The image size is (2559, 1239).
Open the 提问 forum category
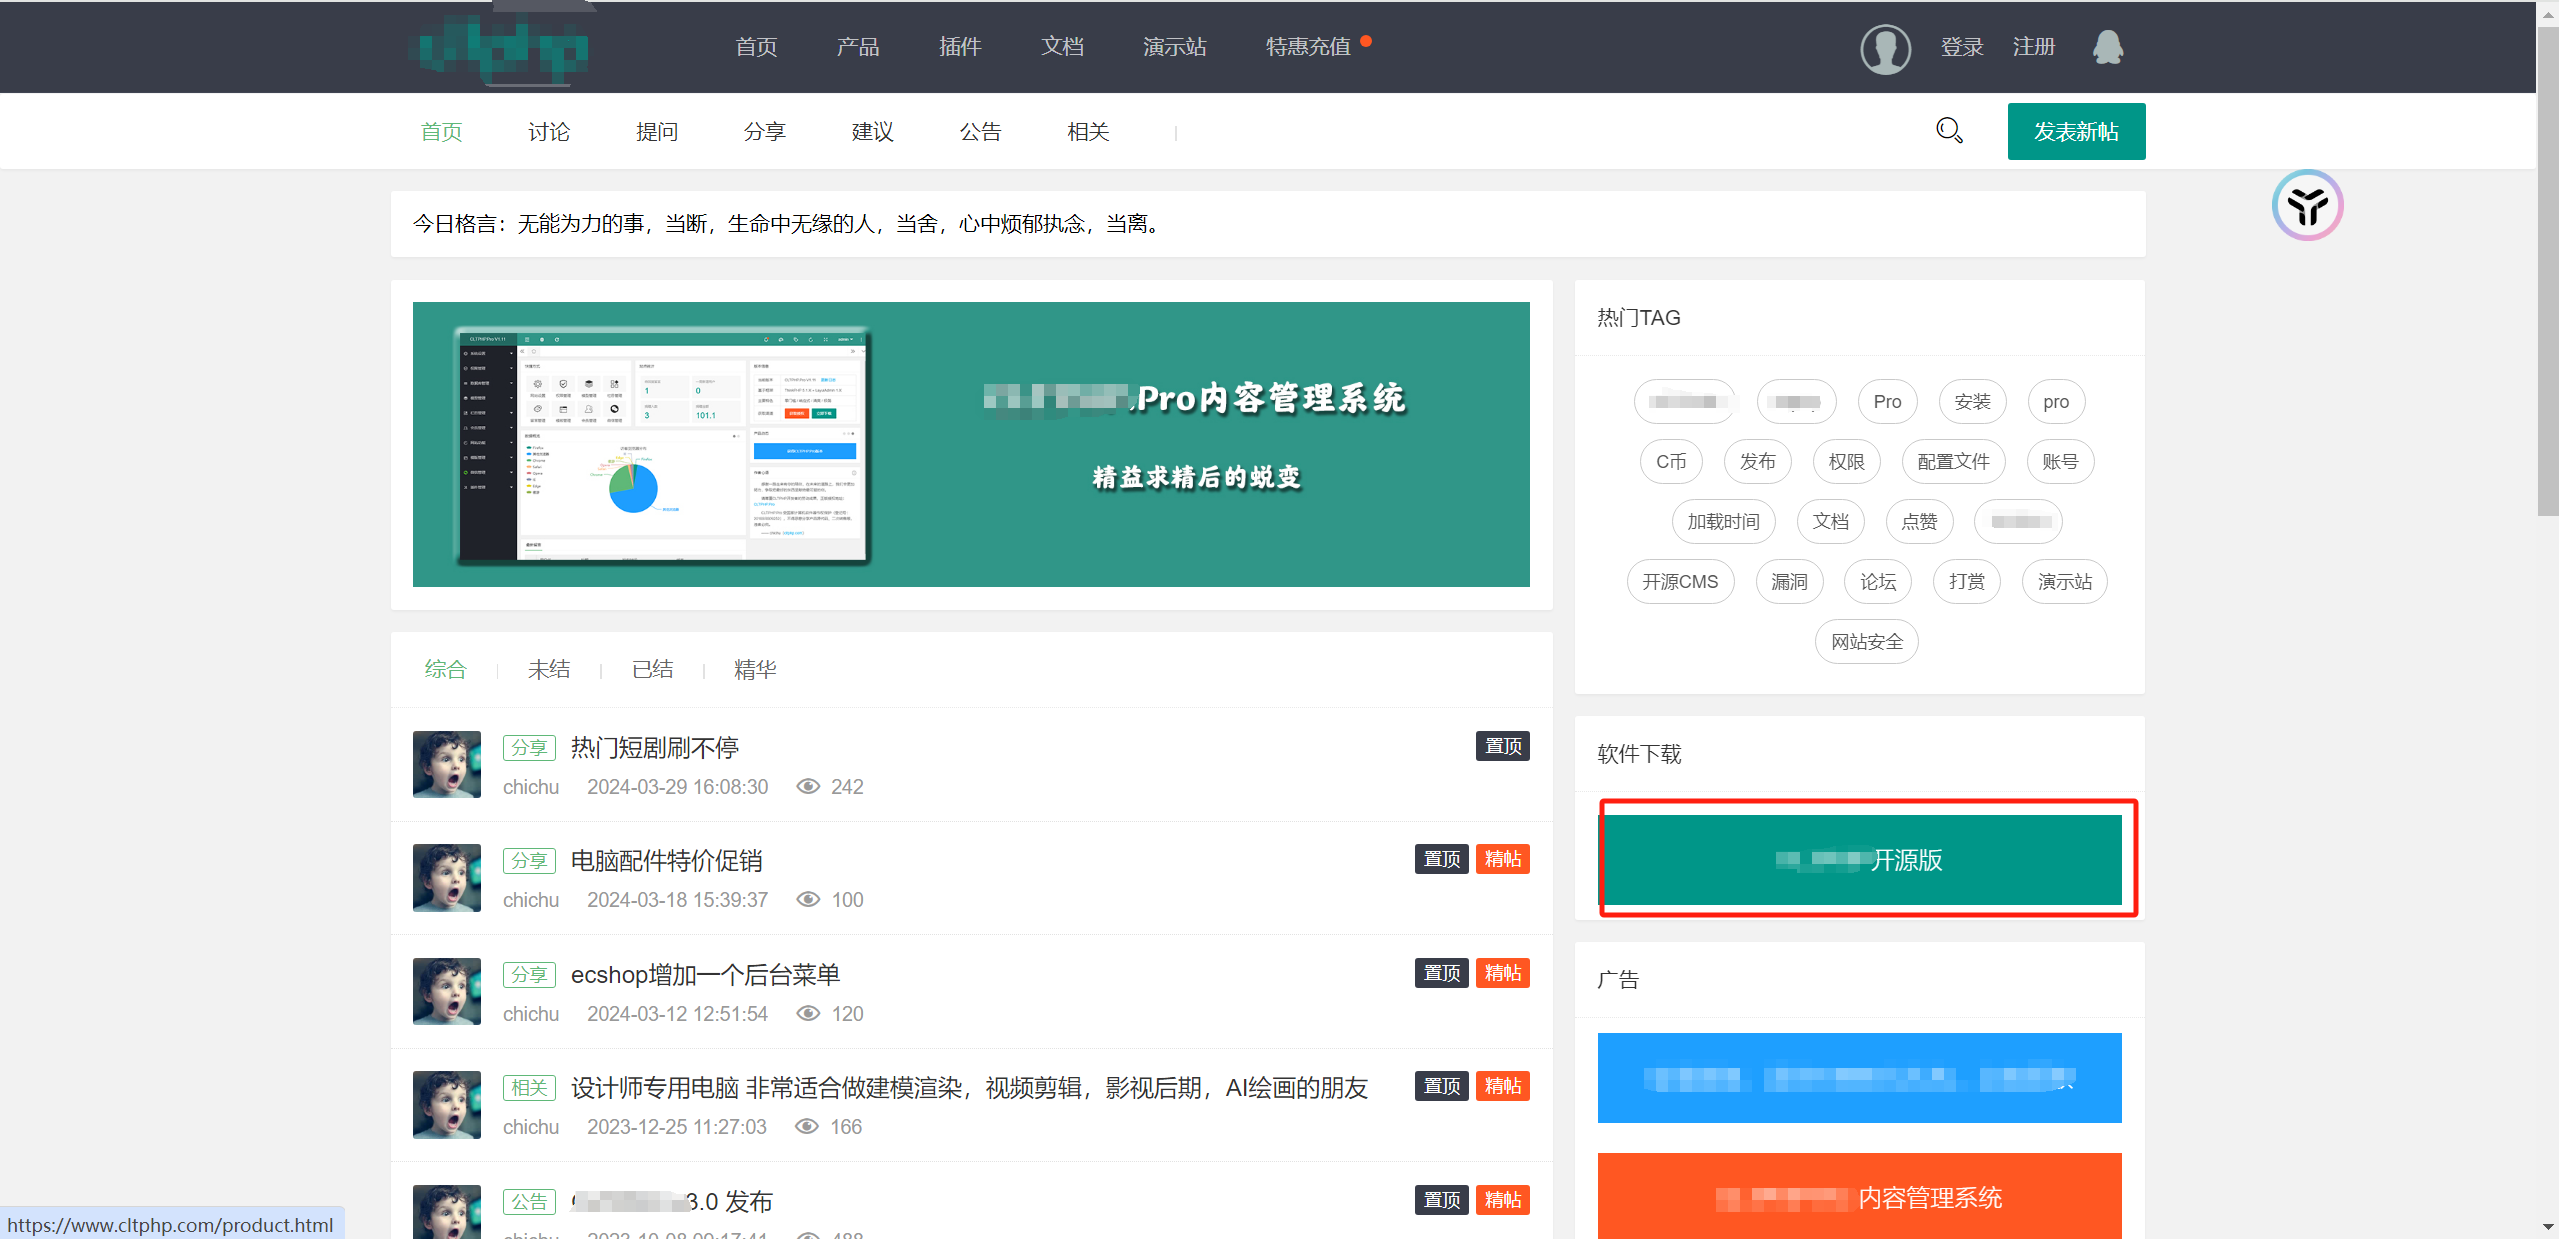(656, 132)
